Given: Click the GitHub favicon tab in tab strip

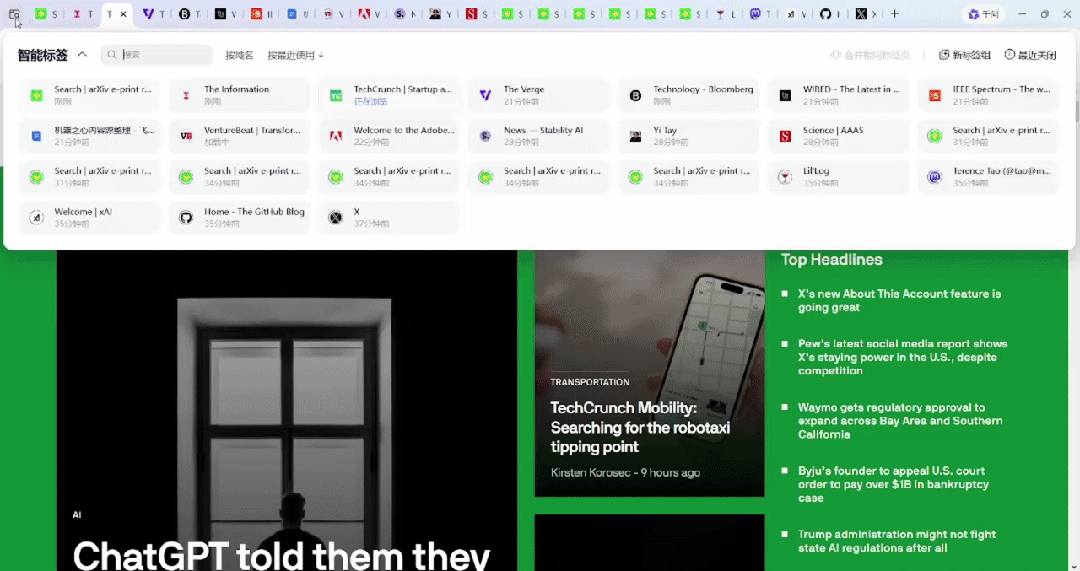Looking at the screenshot, I should 825,14.
